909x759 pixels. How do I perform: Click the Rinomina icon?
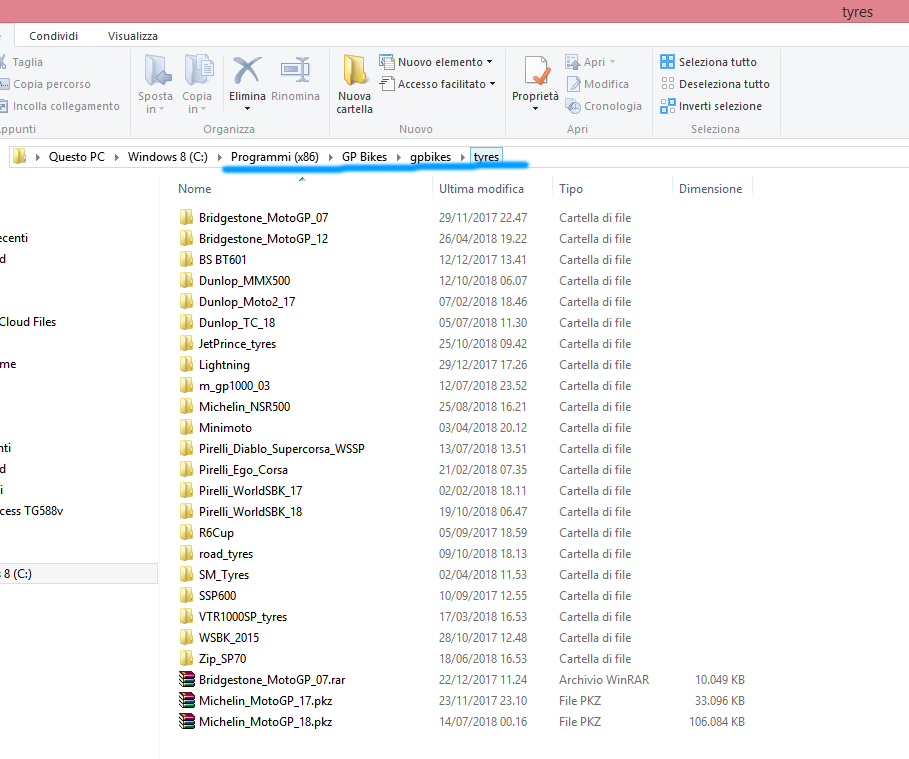296,69
